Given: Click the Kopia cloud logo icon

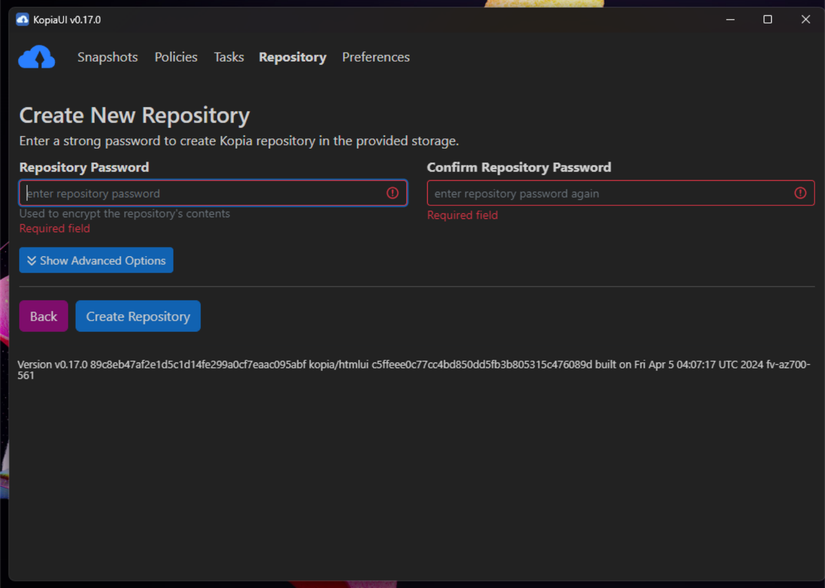Looking at the screenshot, I should 37,57.
